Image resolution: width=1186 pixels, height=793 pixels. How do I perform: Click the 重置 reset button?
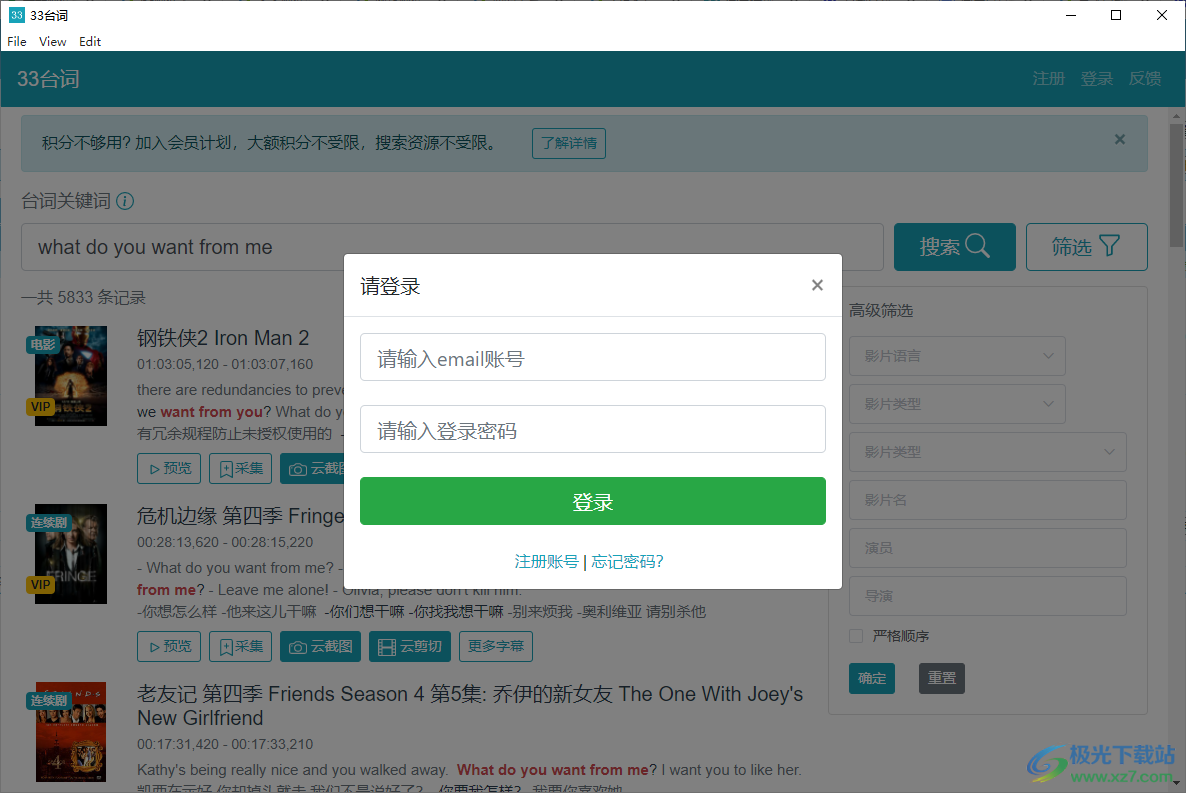click(x=942, y=678)
